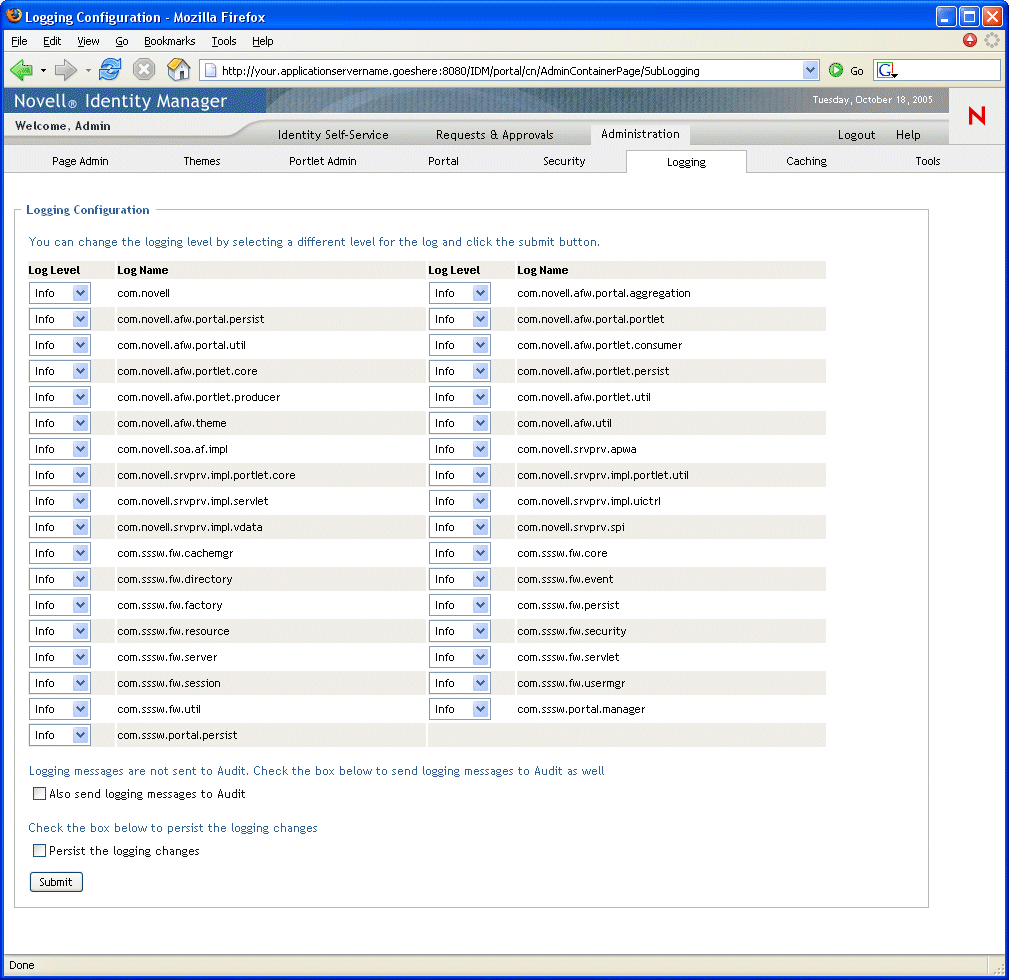Open the Go menu
The image size is (1009, 980).
tap(122, 41)
